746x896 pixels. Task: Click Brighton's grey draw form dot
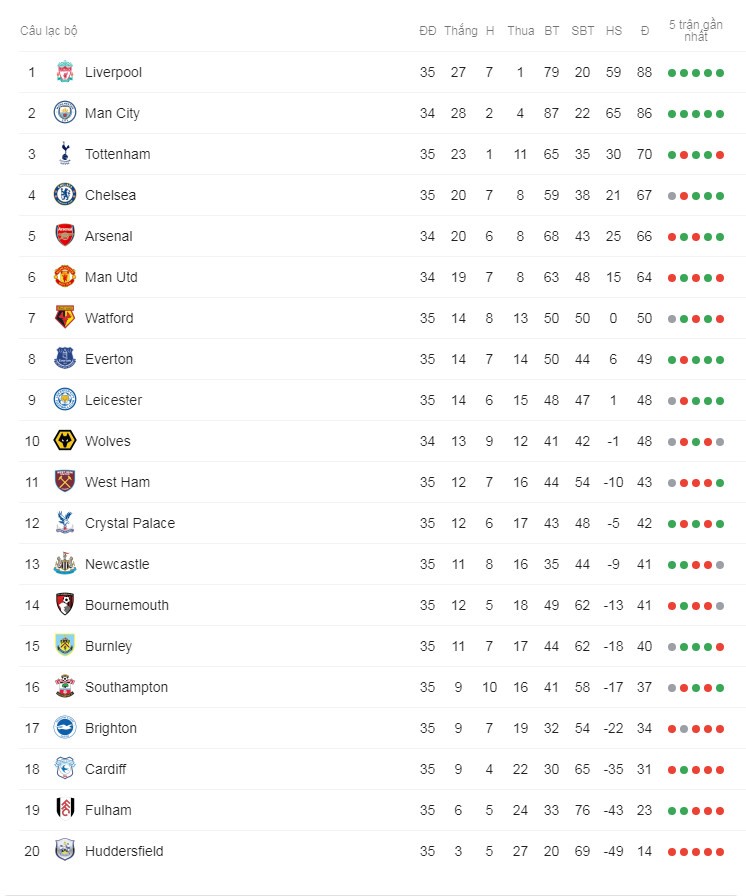[684, 729]
